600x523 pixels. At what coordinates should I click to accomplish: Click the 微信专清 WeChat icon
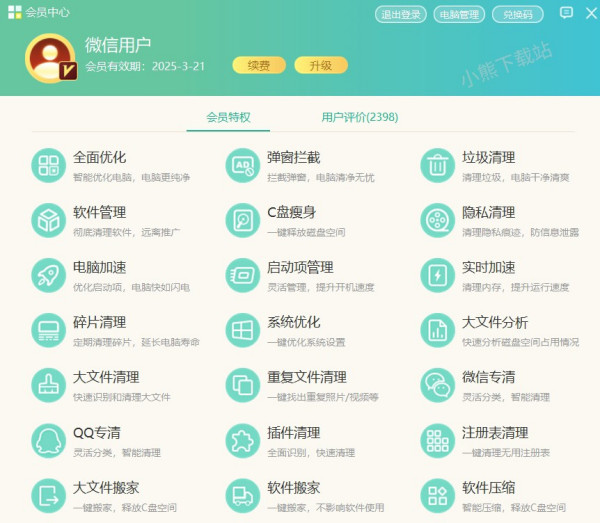pyautogui.click(x=438, y=386)
